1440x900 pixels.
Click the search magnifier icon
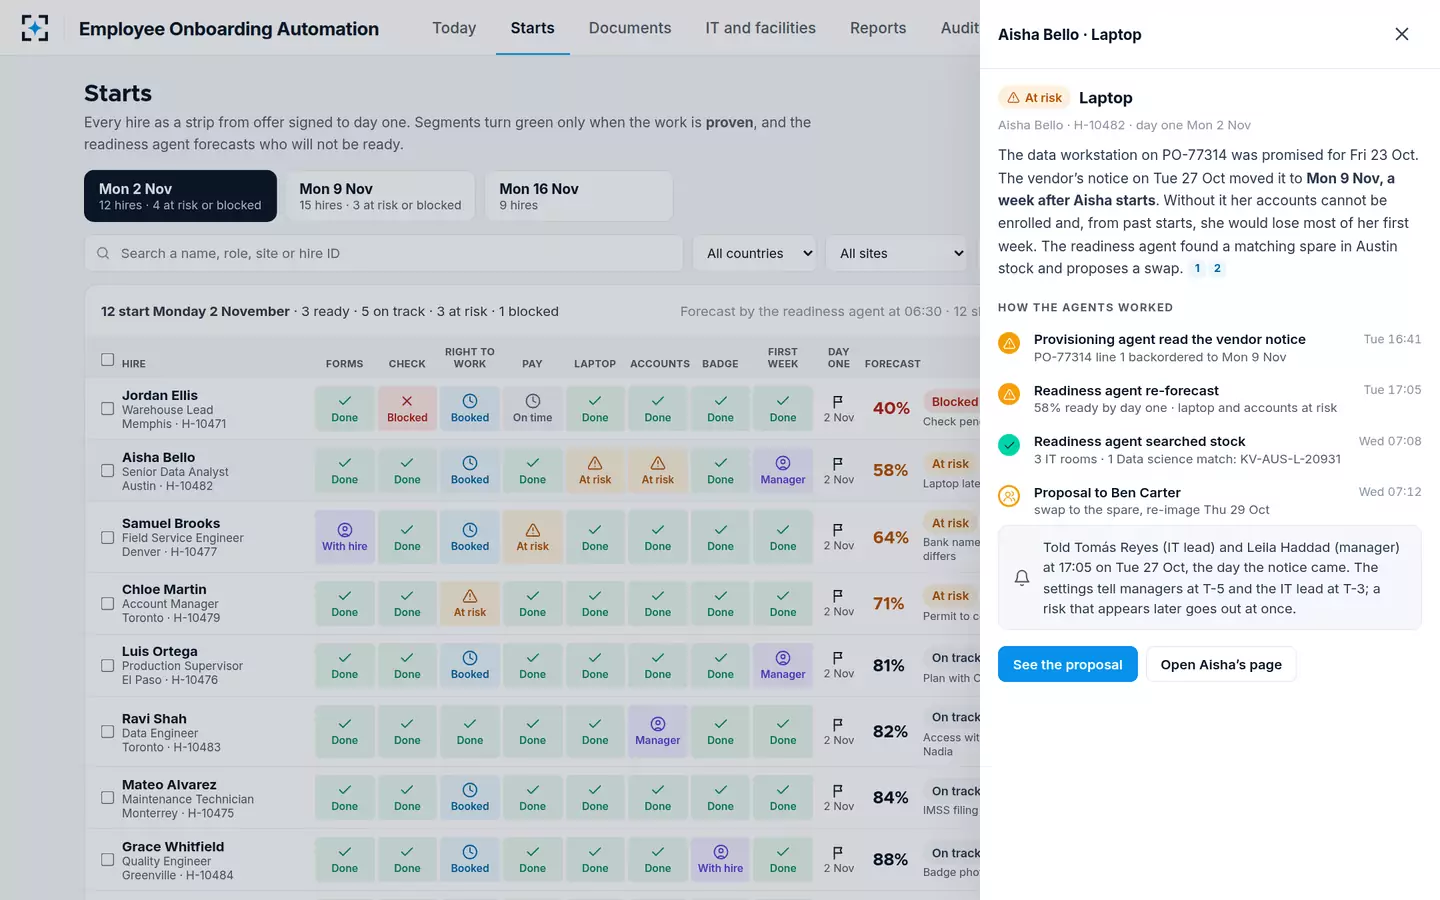pyautogui.click(x=103, y=253)
